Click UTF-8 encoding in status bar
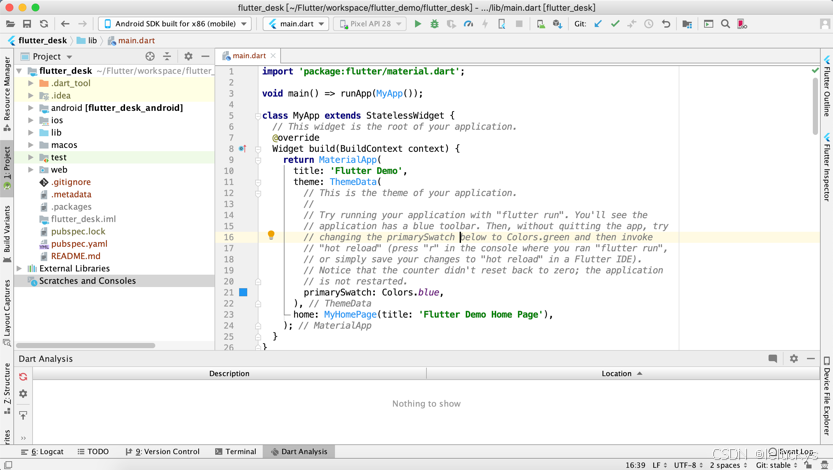Image resolution: width=833 pixels, height=470 pixels. (688, 465)
